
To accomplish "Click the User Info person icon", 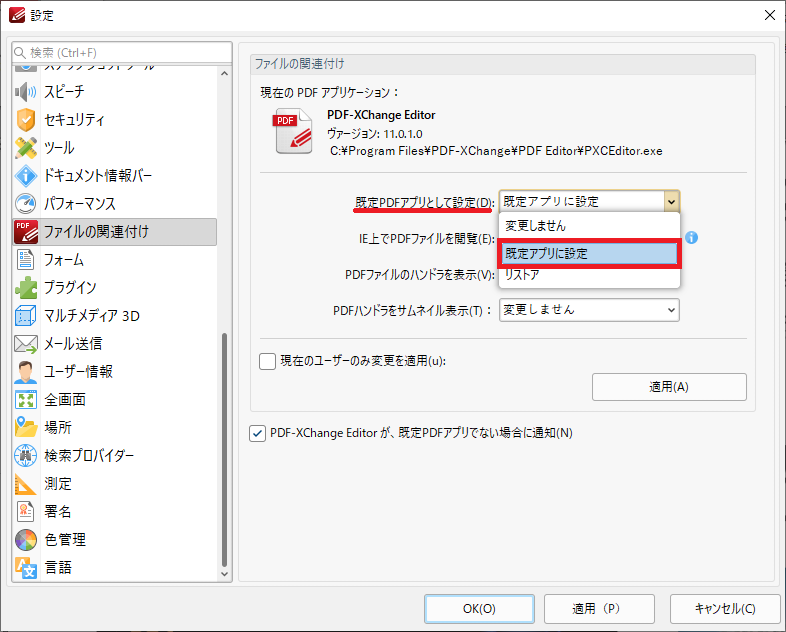I will pos(26,372).
